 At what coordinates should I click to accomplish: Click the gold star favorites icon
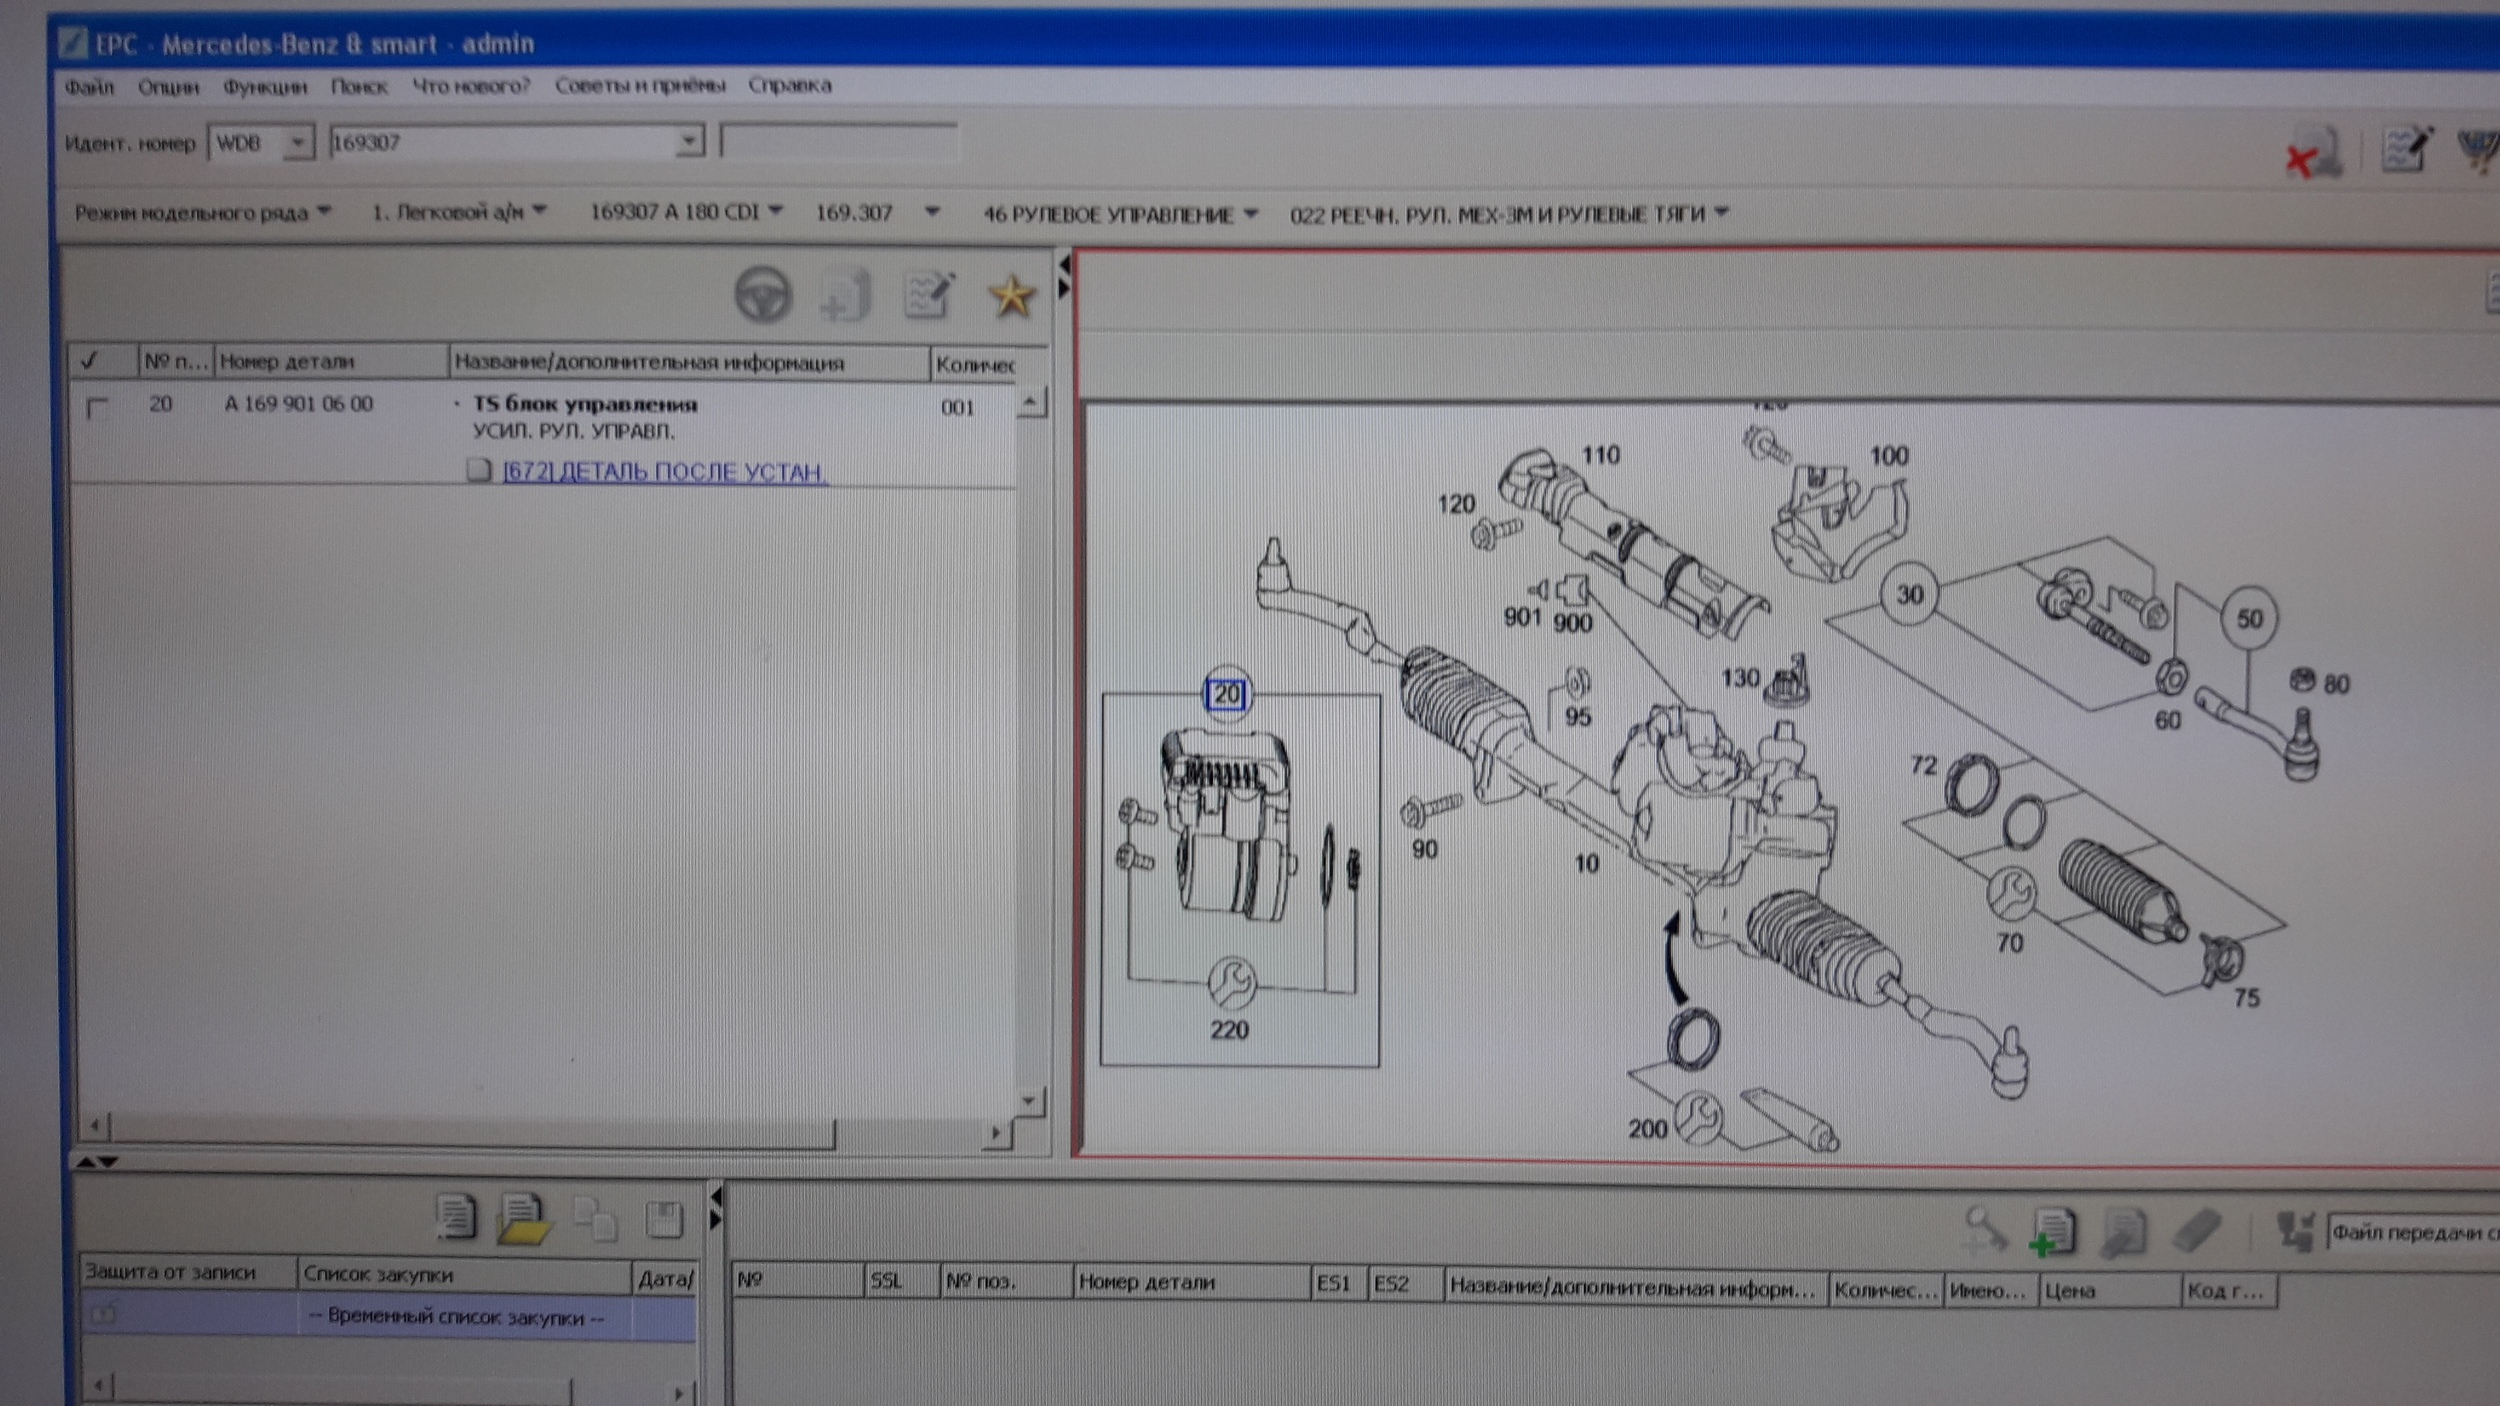coord(1011,296)
